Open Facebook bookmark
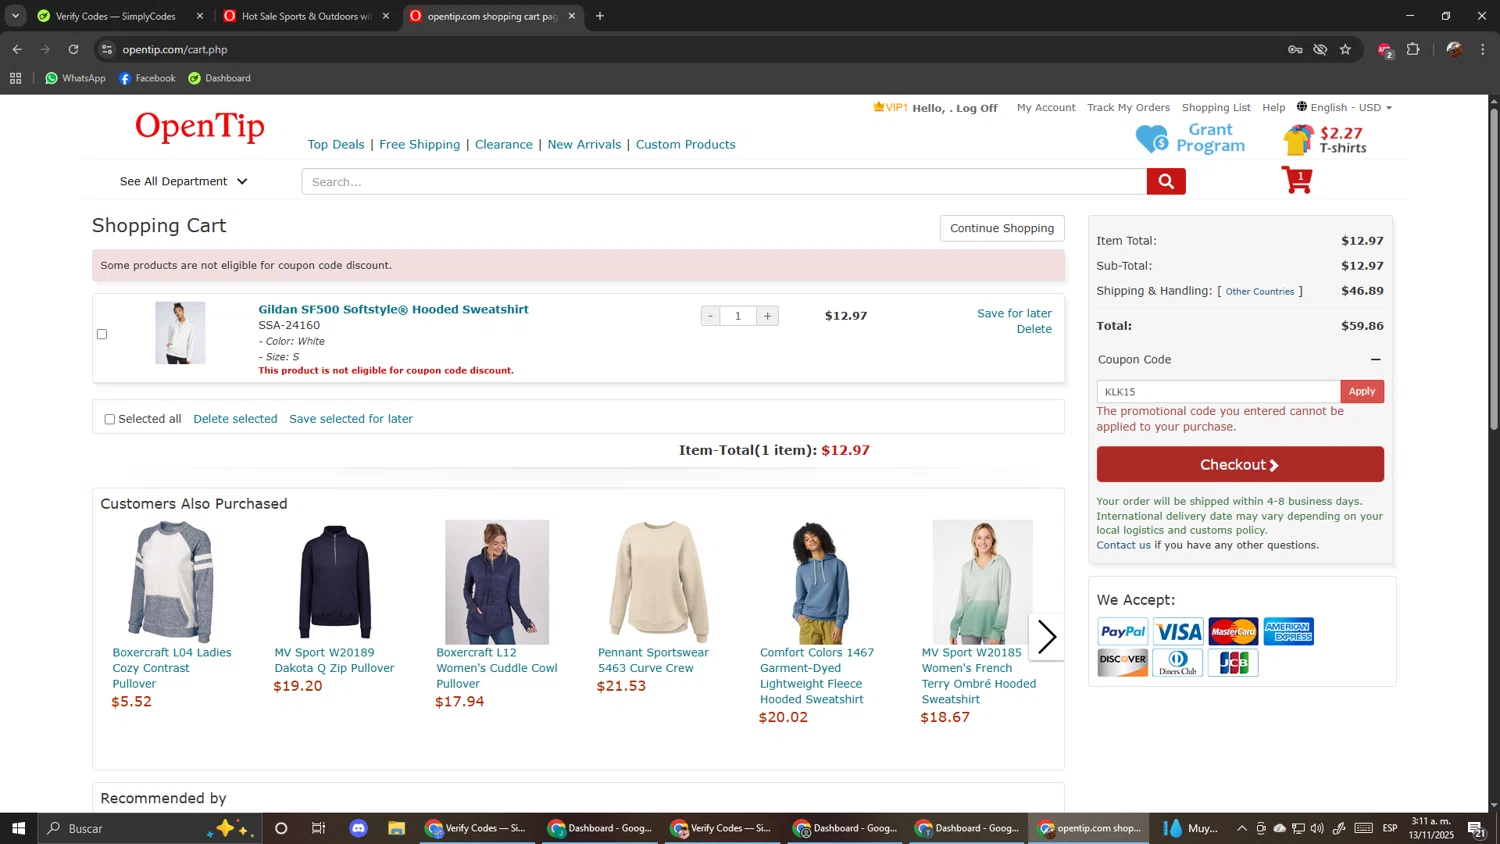The width and height of the screenshot is (1500, 844). tap(147, 78)
